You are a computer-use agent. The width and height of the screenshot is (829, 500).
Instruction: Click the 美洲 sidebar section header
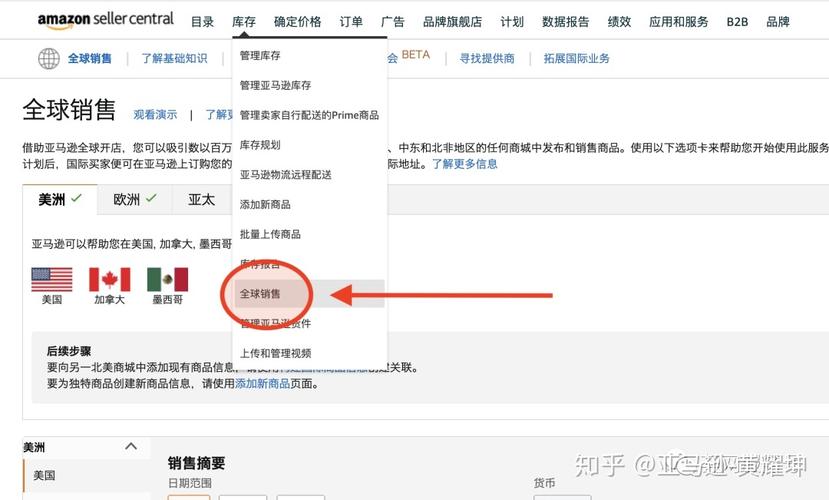86,447
